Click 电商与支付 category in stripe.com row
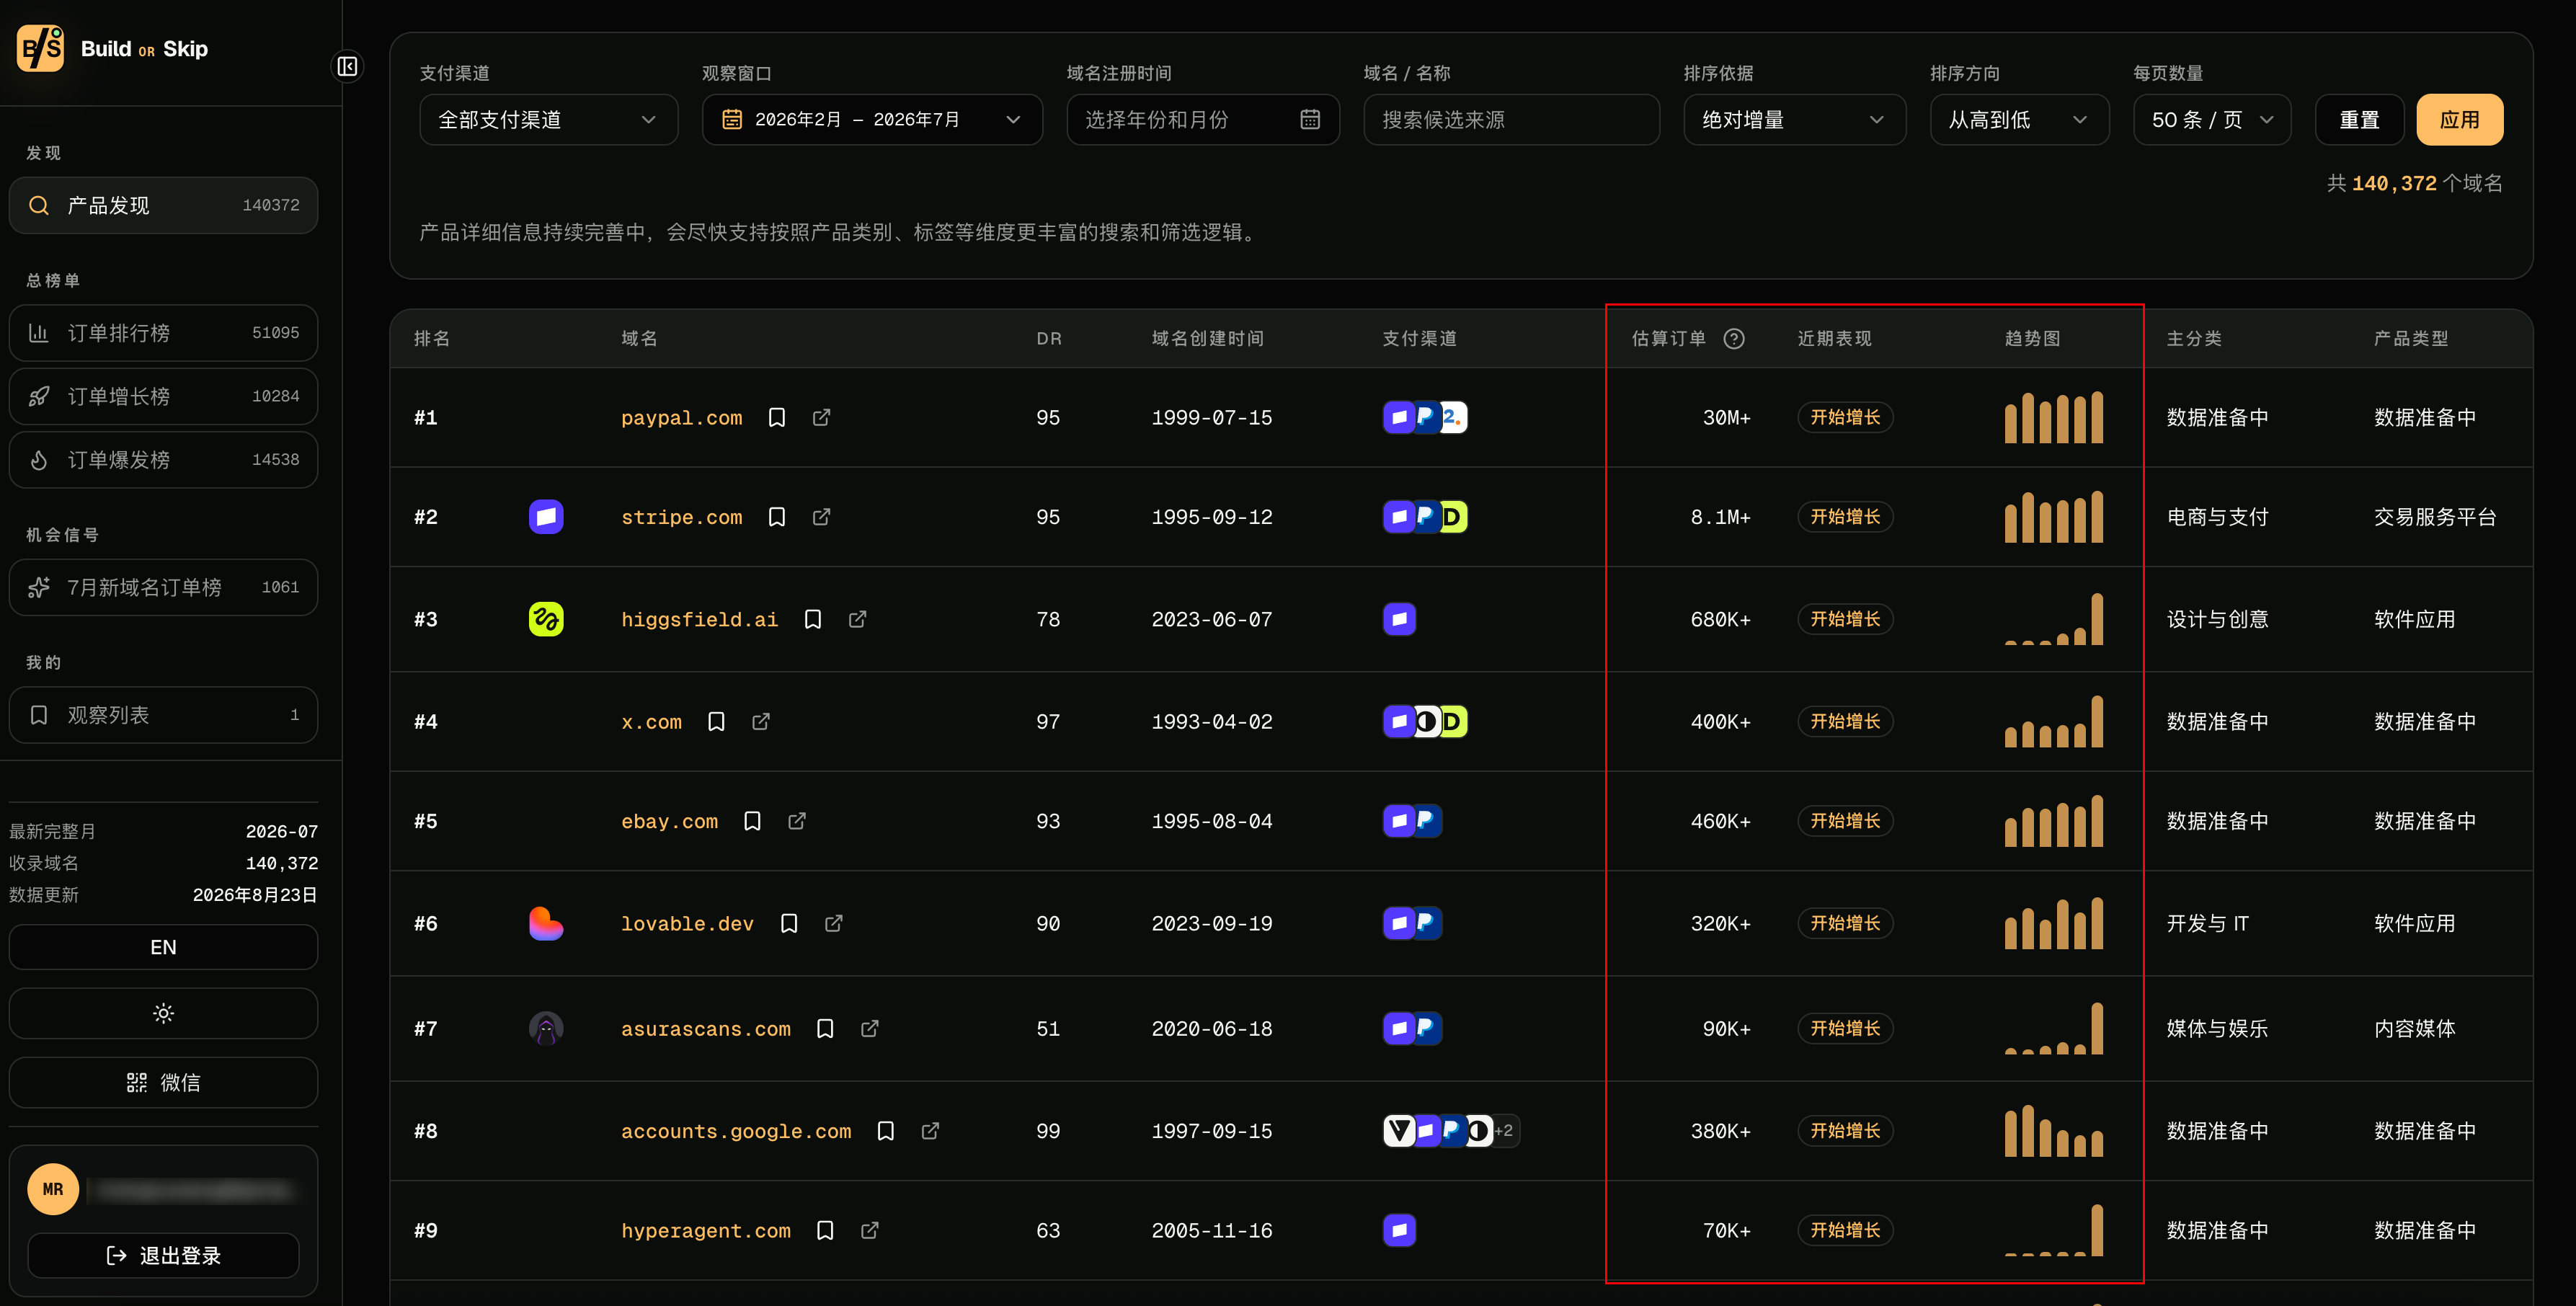 [2217, 517]
